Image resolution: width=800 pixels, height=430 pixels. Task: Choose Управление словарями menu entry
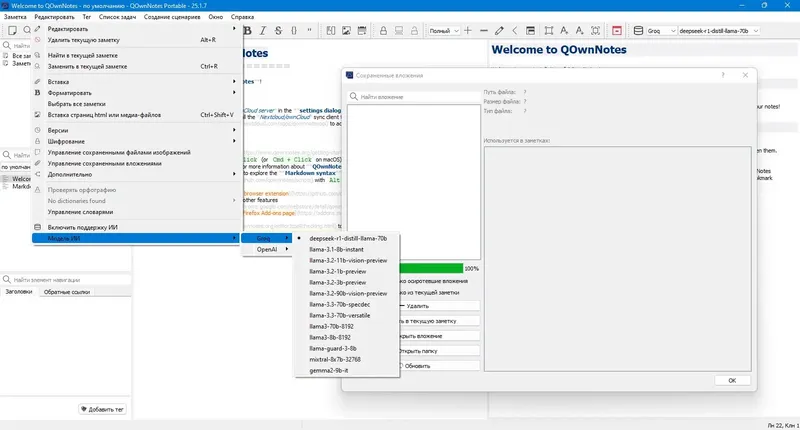coord(136,212)
